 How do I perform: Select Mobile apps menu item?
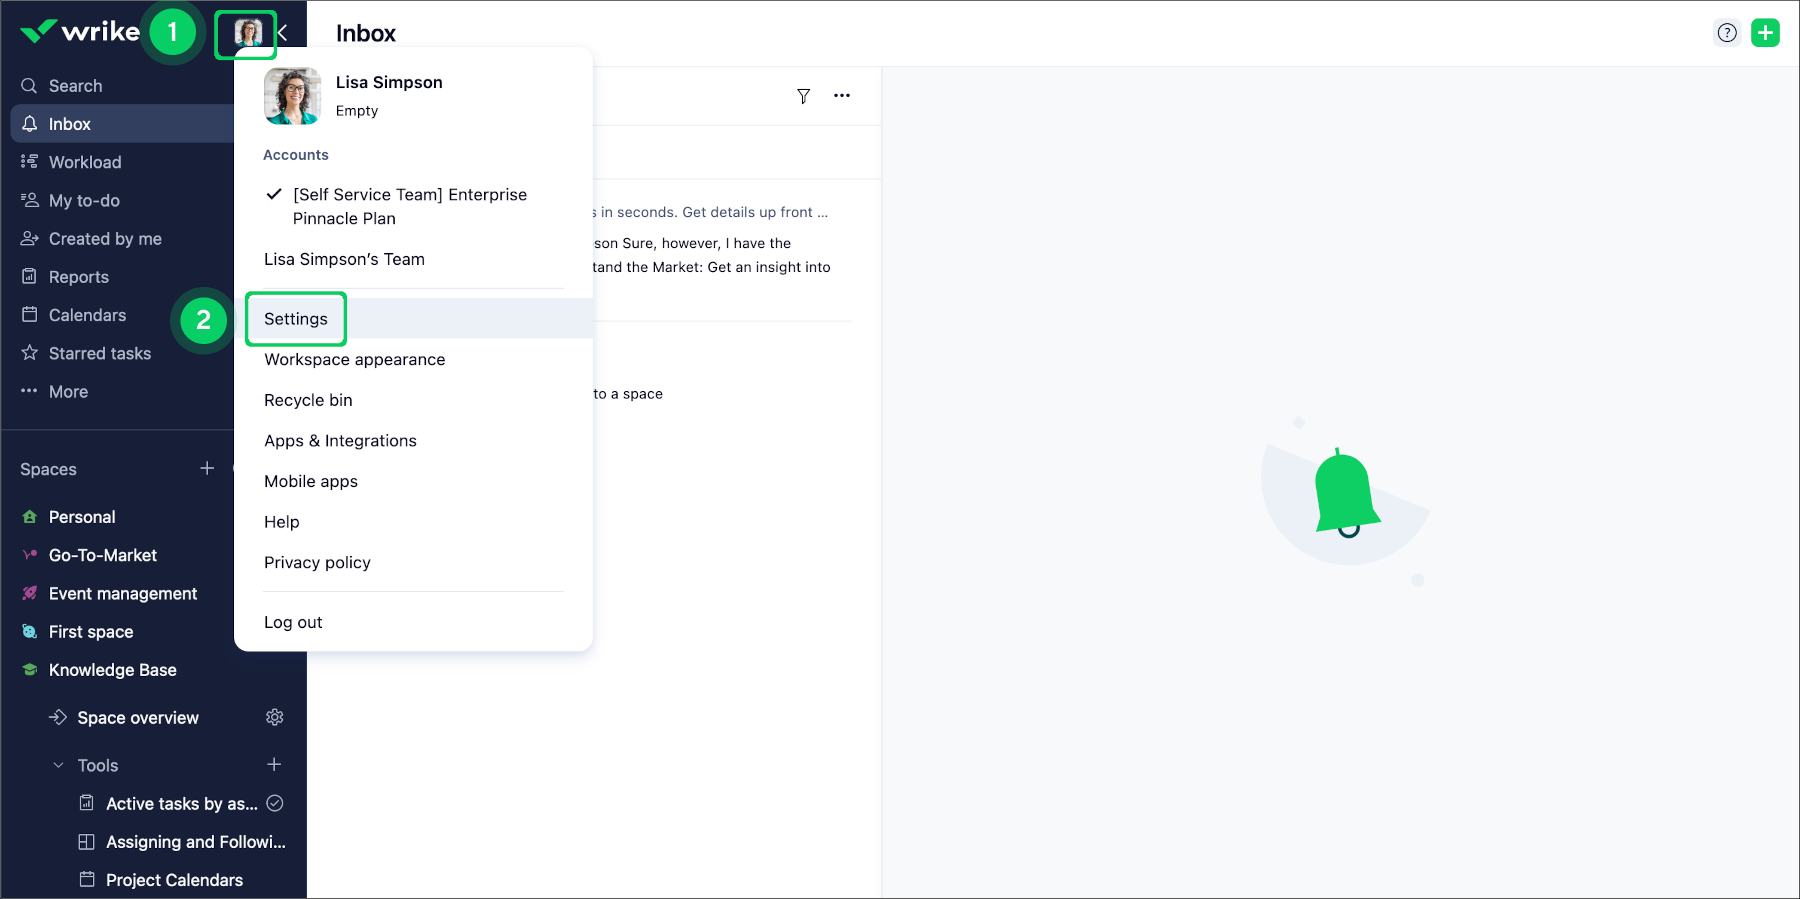pos(311,481)
